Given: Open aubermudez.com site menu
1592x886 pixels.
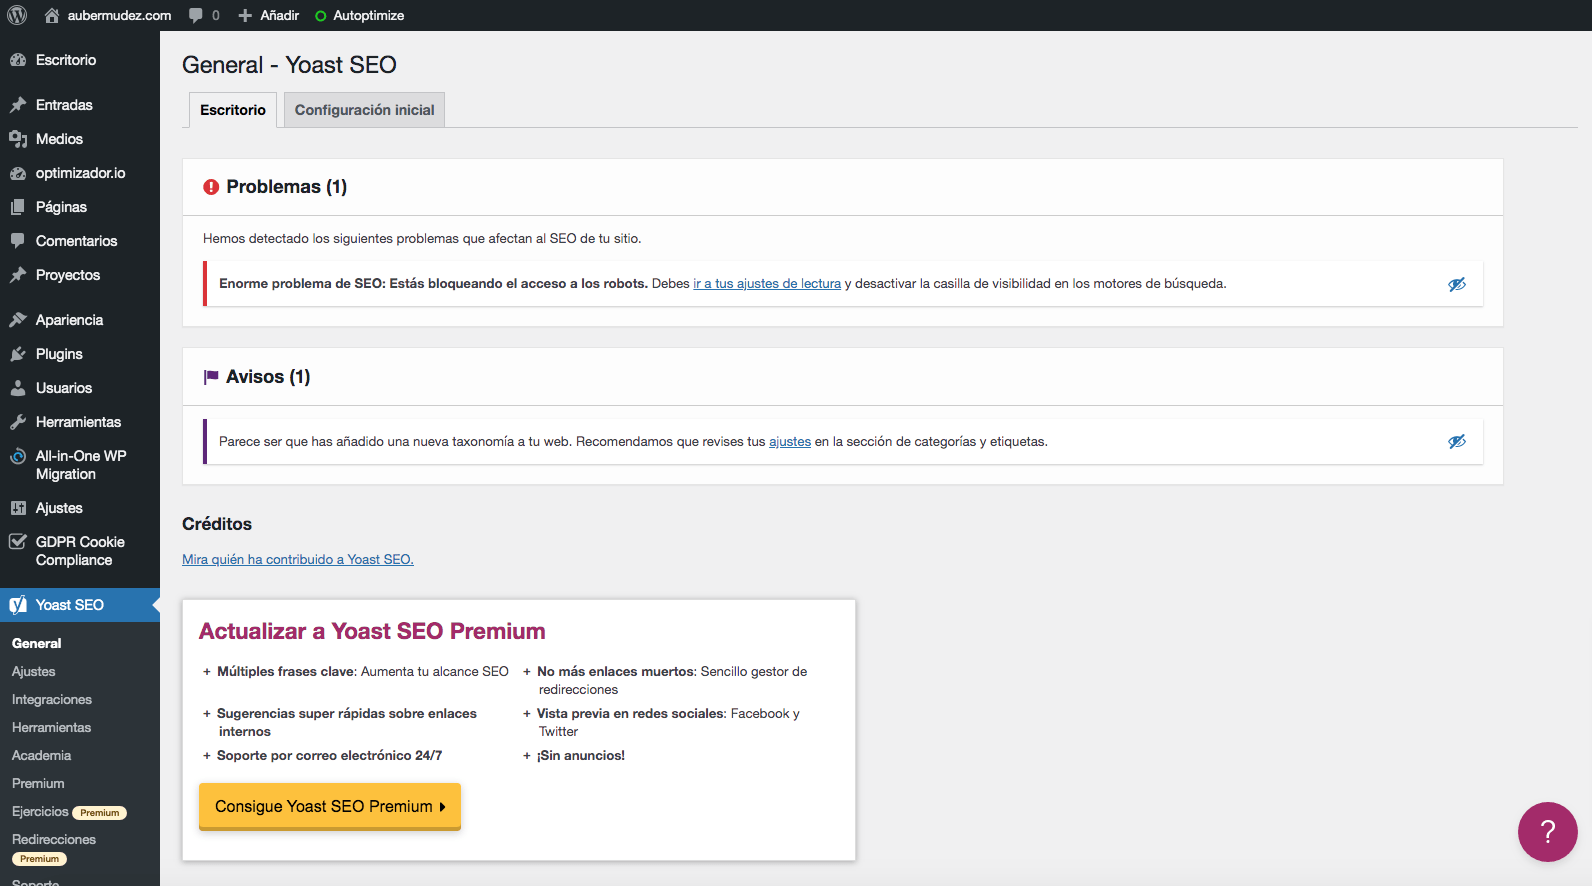Looking at the screenshot, I should 108,15.
